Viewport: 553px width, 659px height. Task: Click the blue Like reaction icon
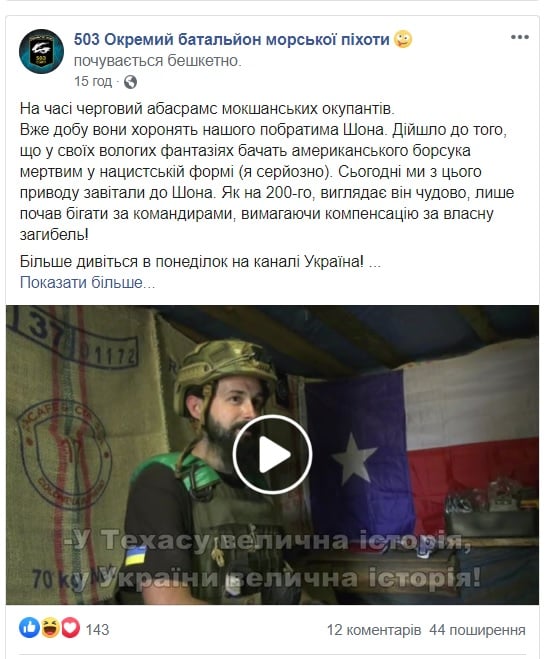[x=29, y=628]
